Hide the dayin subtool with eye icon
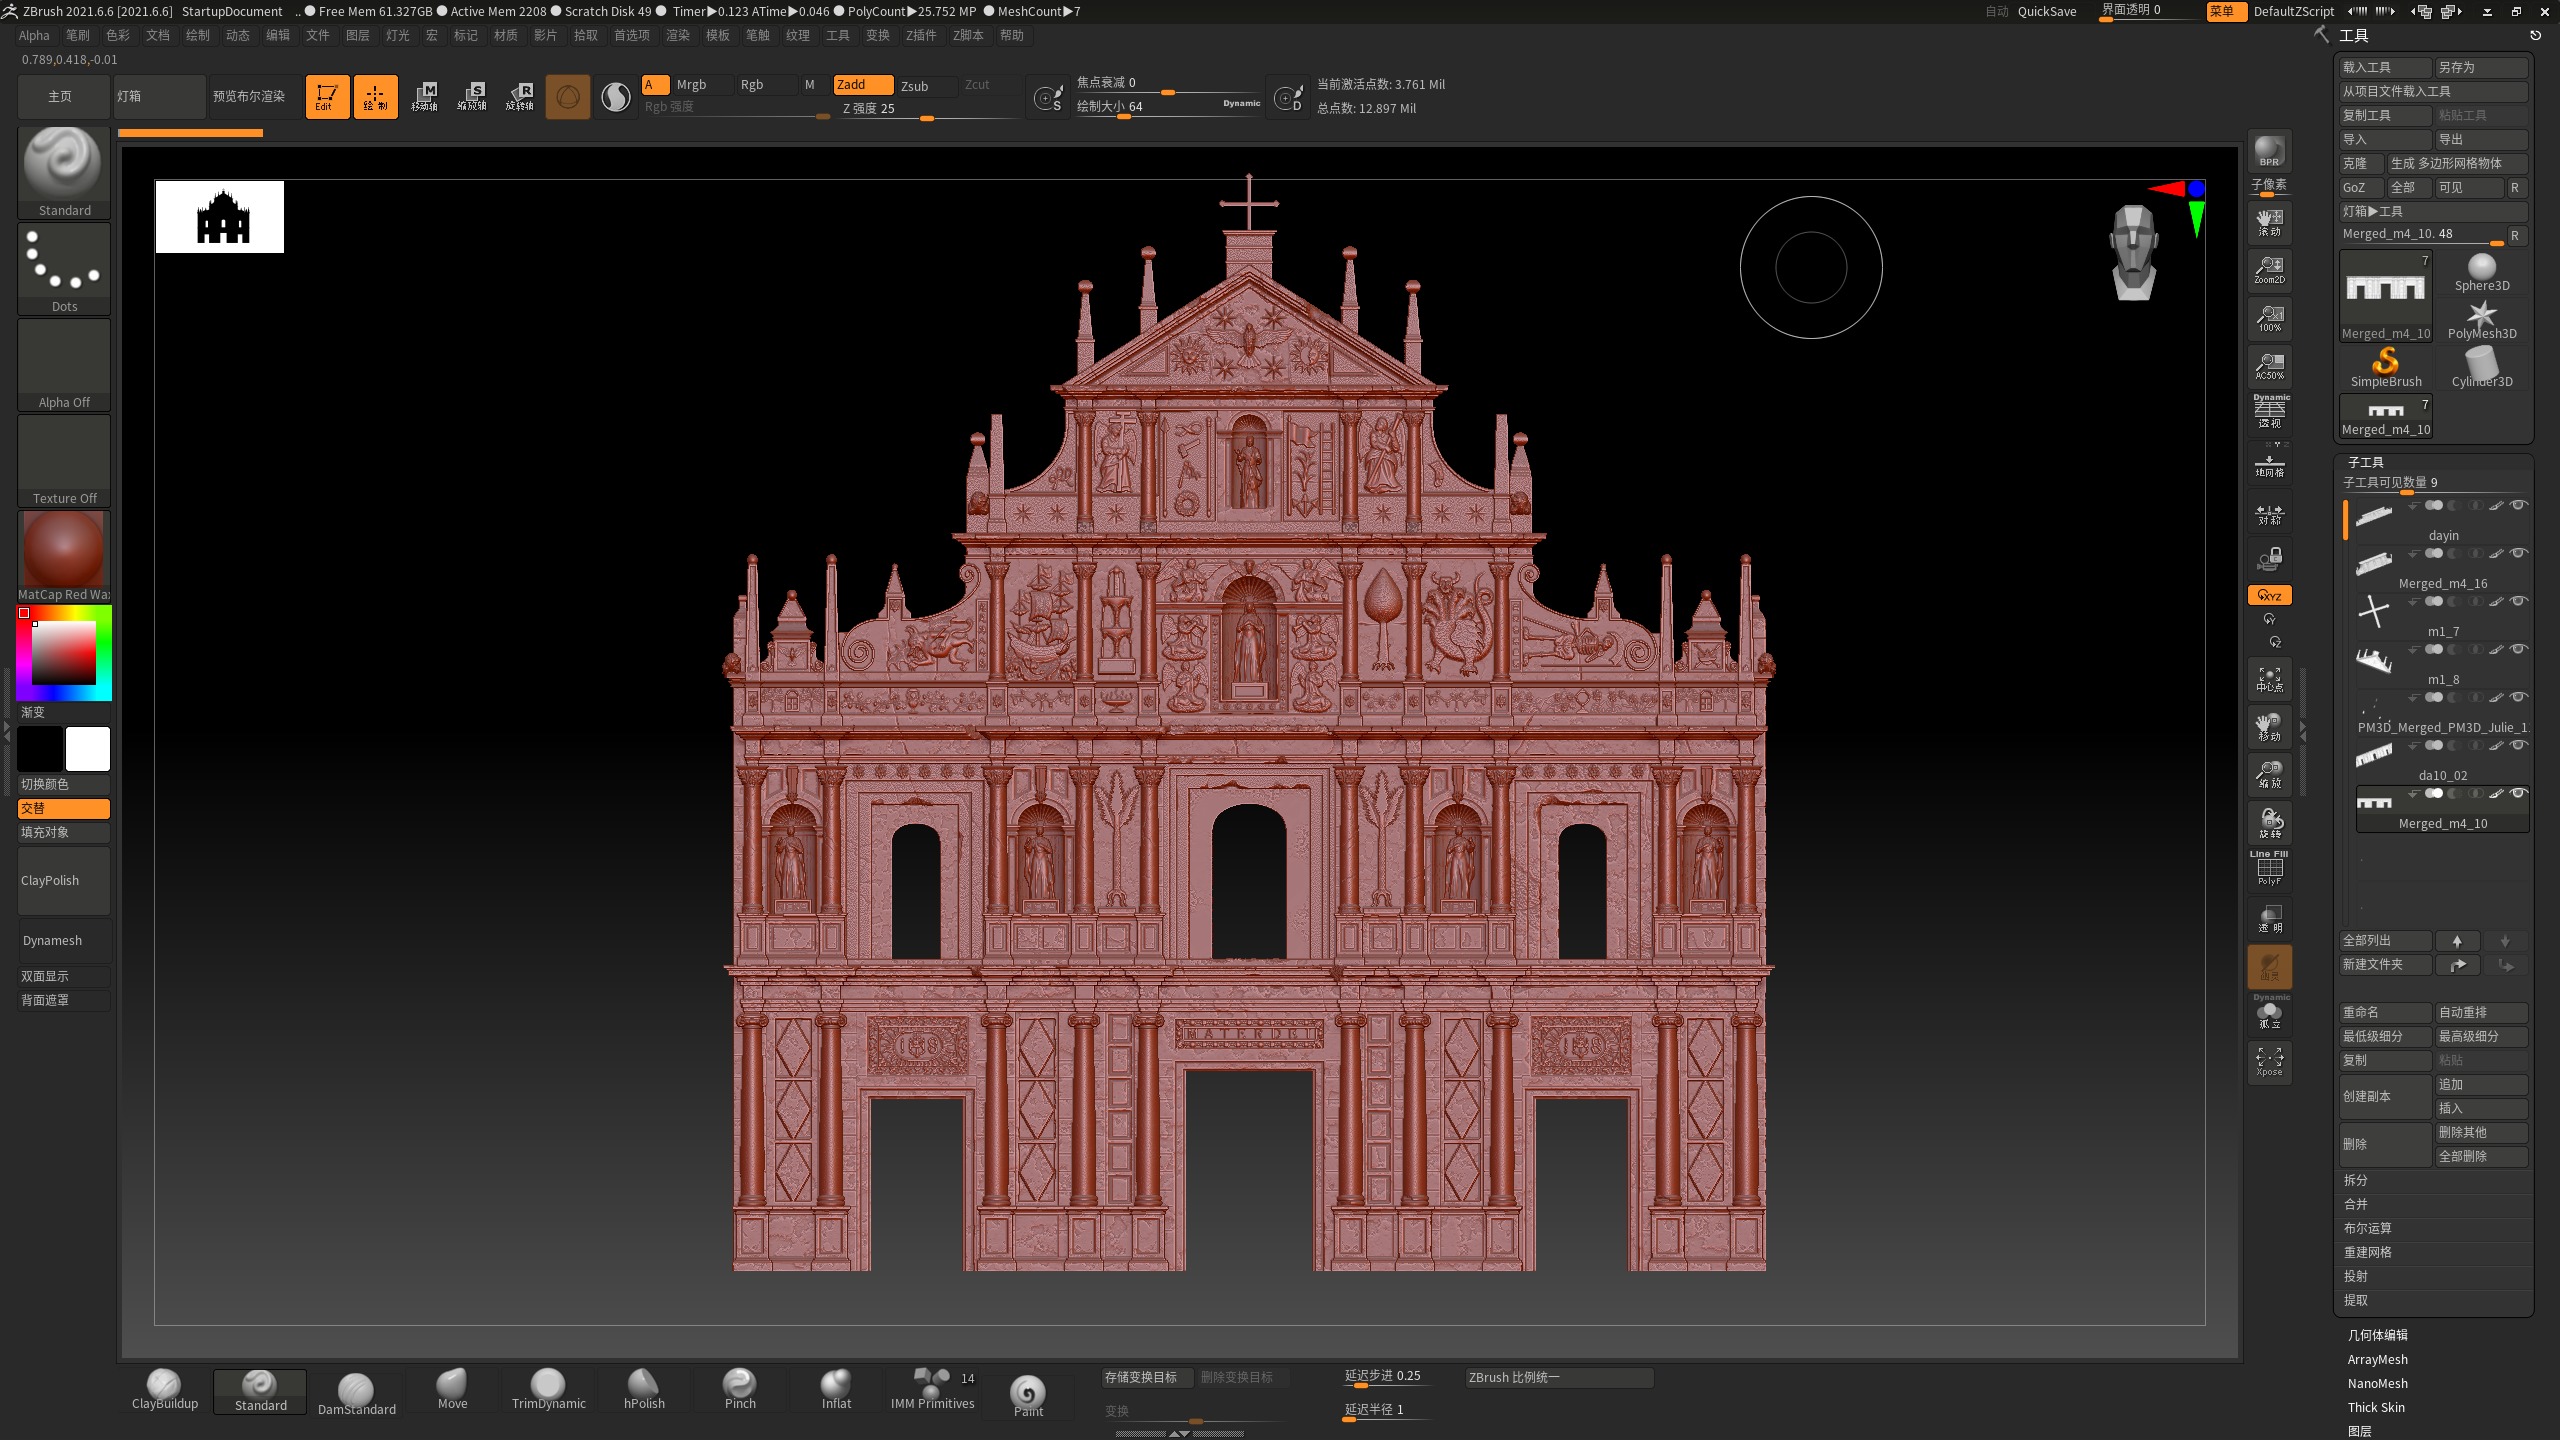Viewport: 2560px width, 1440px height. tap(2519, 506)
